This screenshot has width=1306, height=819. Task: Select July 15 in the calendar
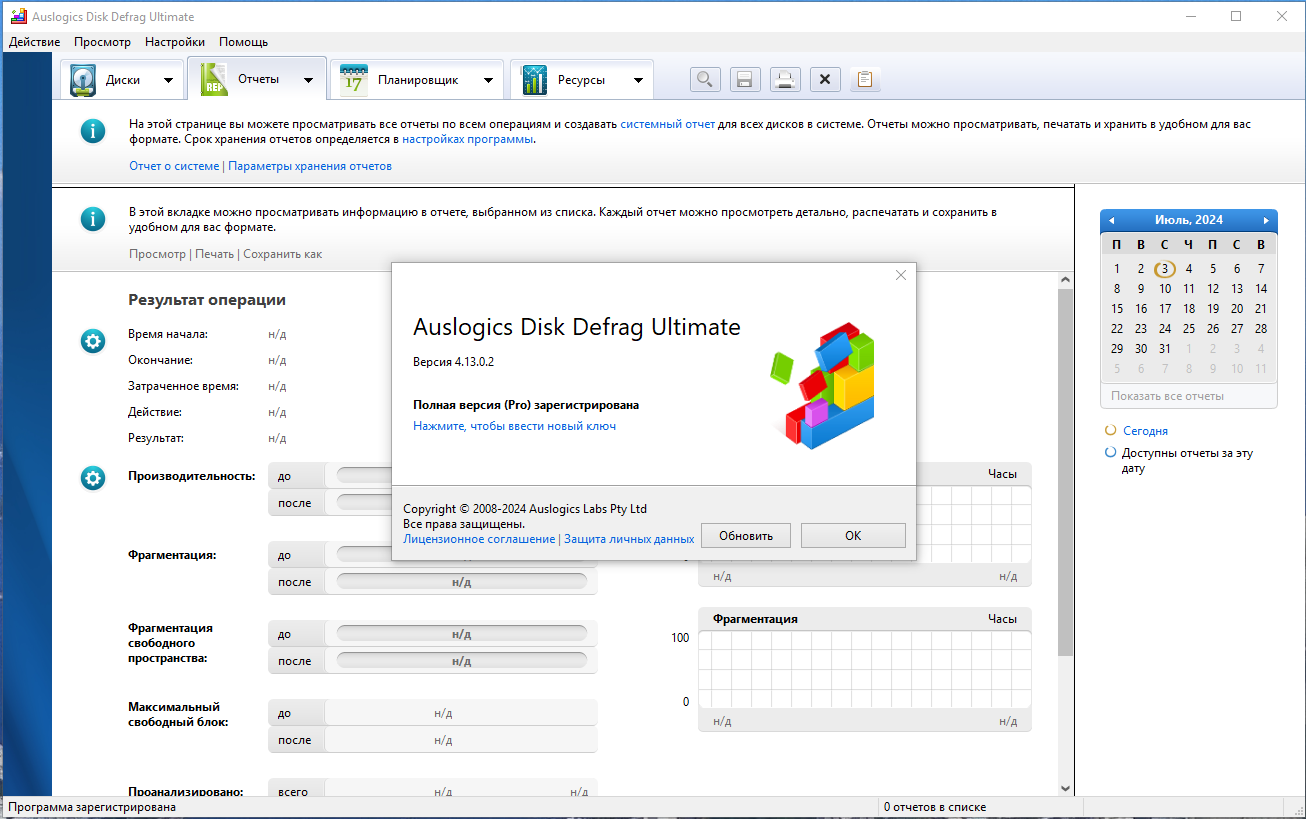[1116, 309]
